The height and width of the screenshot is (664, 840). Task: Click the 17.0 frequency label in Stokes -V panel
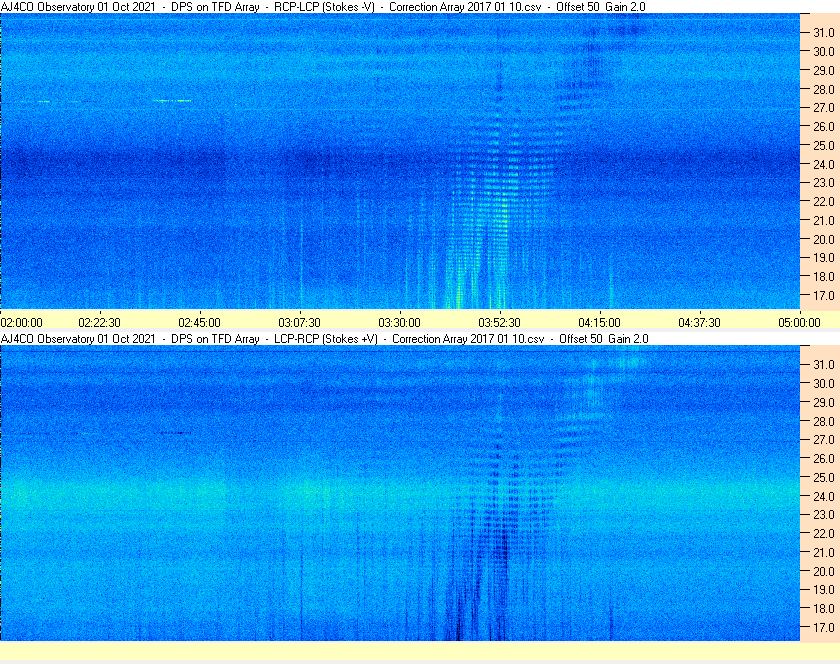point(824,295)
